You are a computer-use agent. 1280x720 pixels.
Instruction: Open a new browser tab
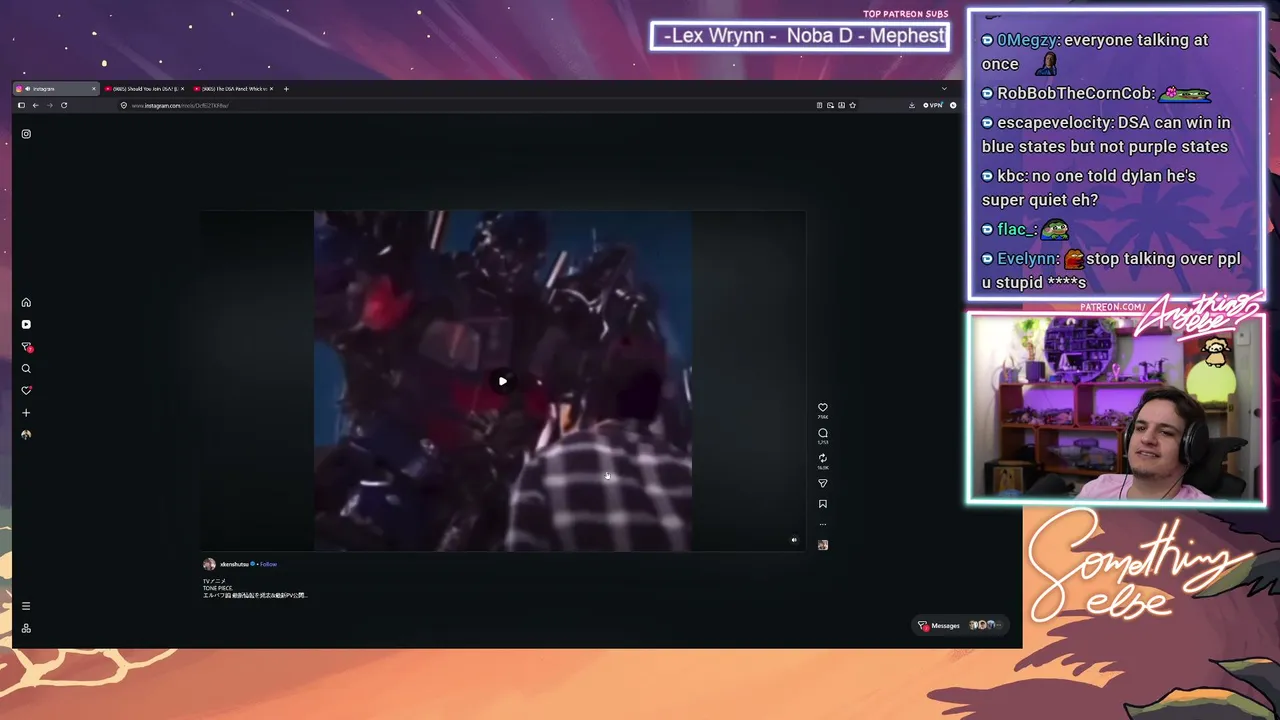286,89
